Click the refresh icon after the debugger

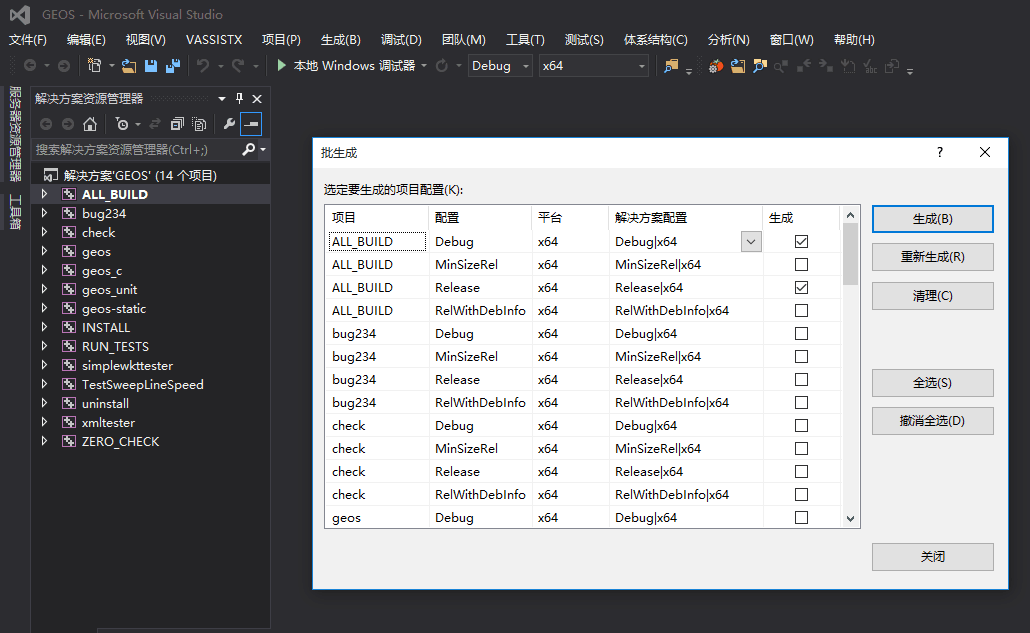tap(442, 66)
